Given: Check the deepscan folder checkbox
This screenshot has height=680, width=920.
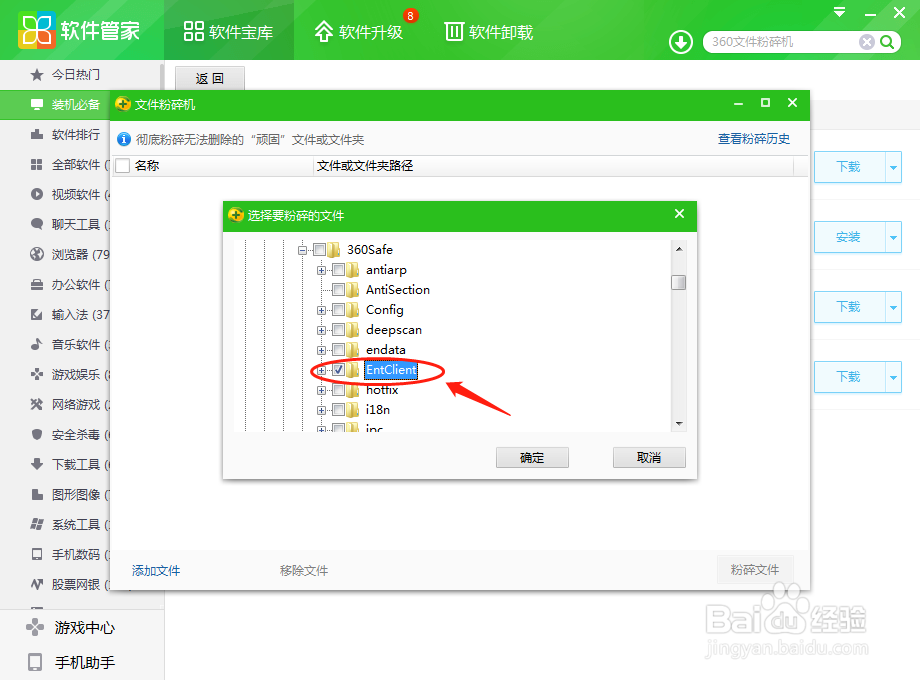Looking at the screenshot, I should [x=339, y=330].
